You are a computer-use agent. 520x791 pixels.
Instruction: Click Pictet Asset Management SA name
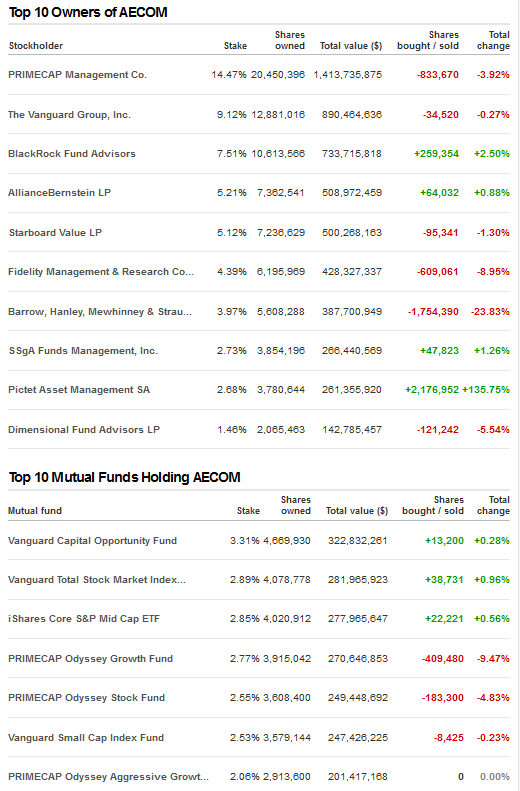[x=79, y=390]
